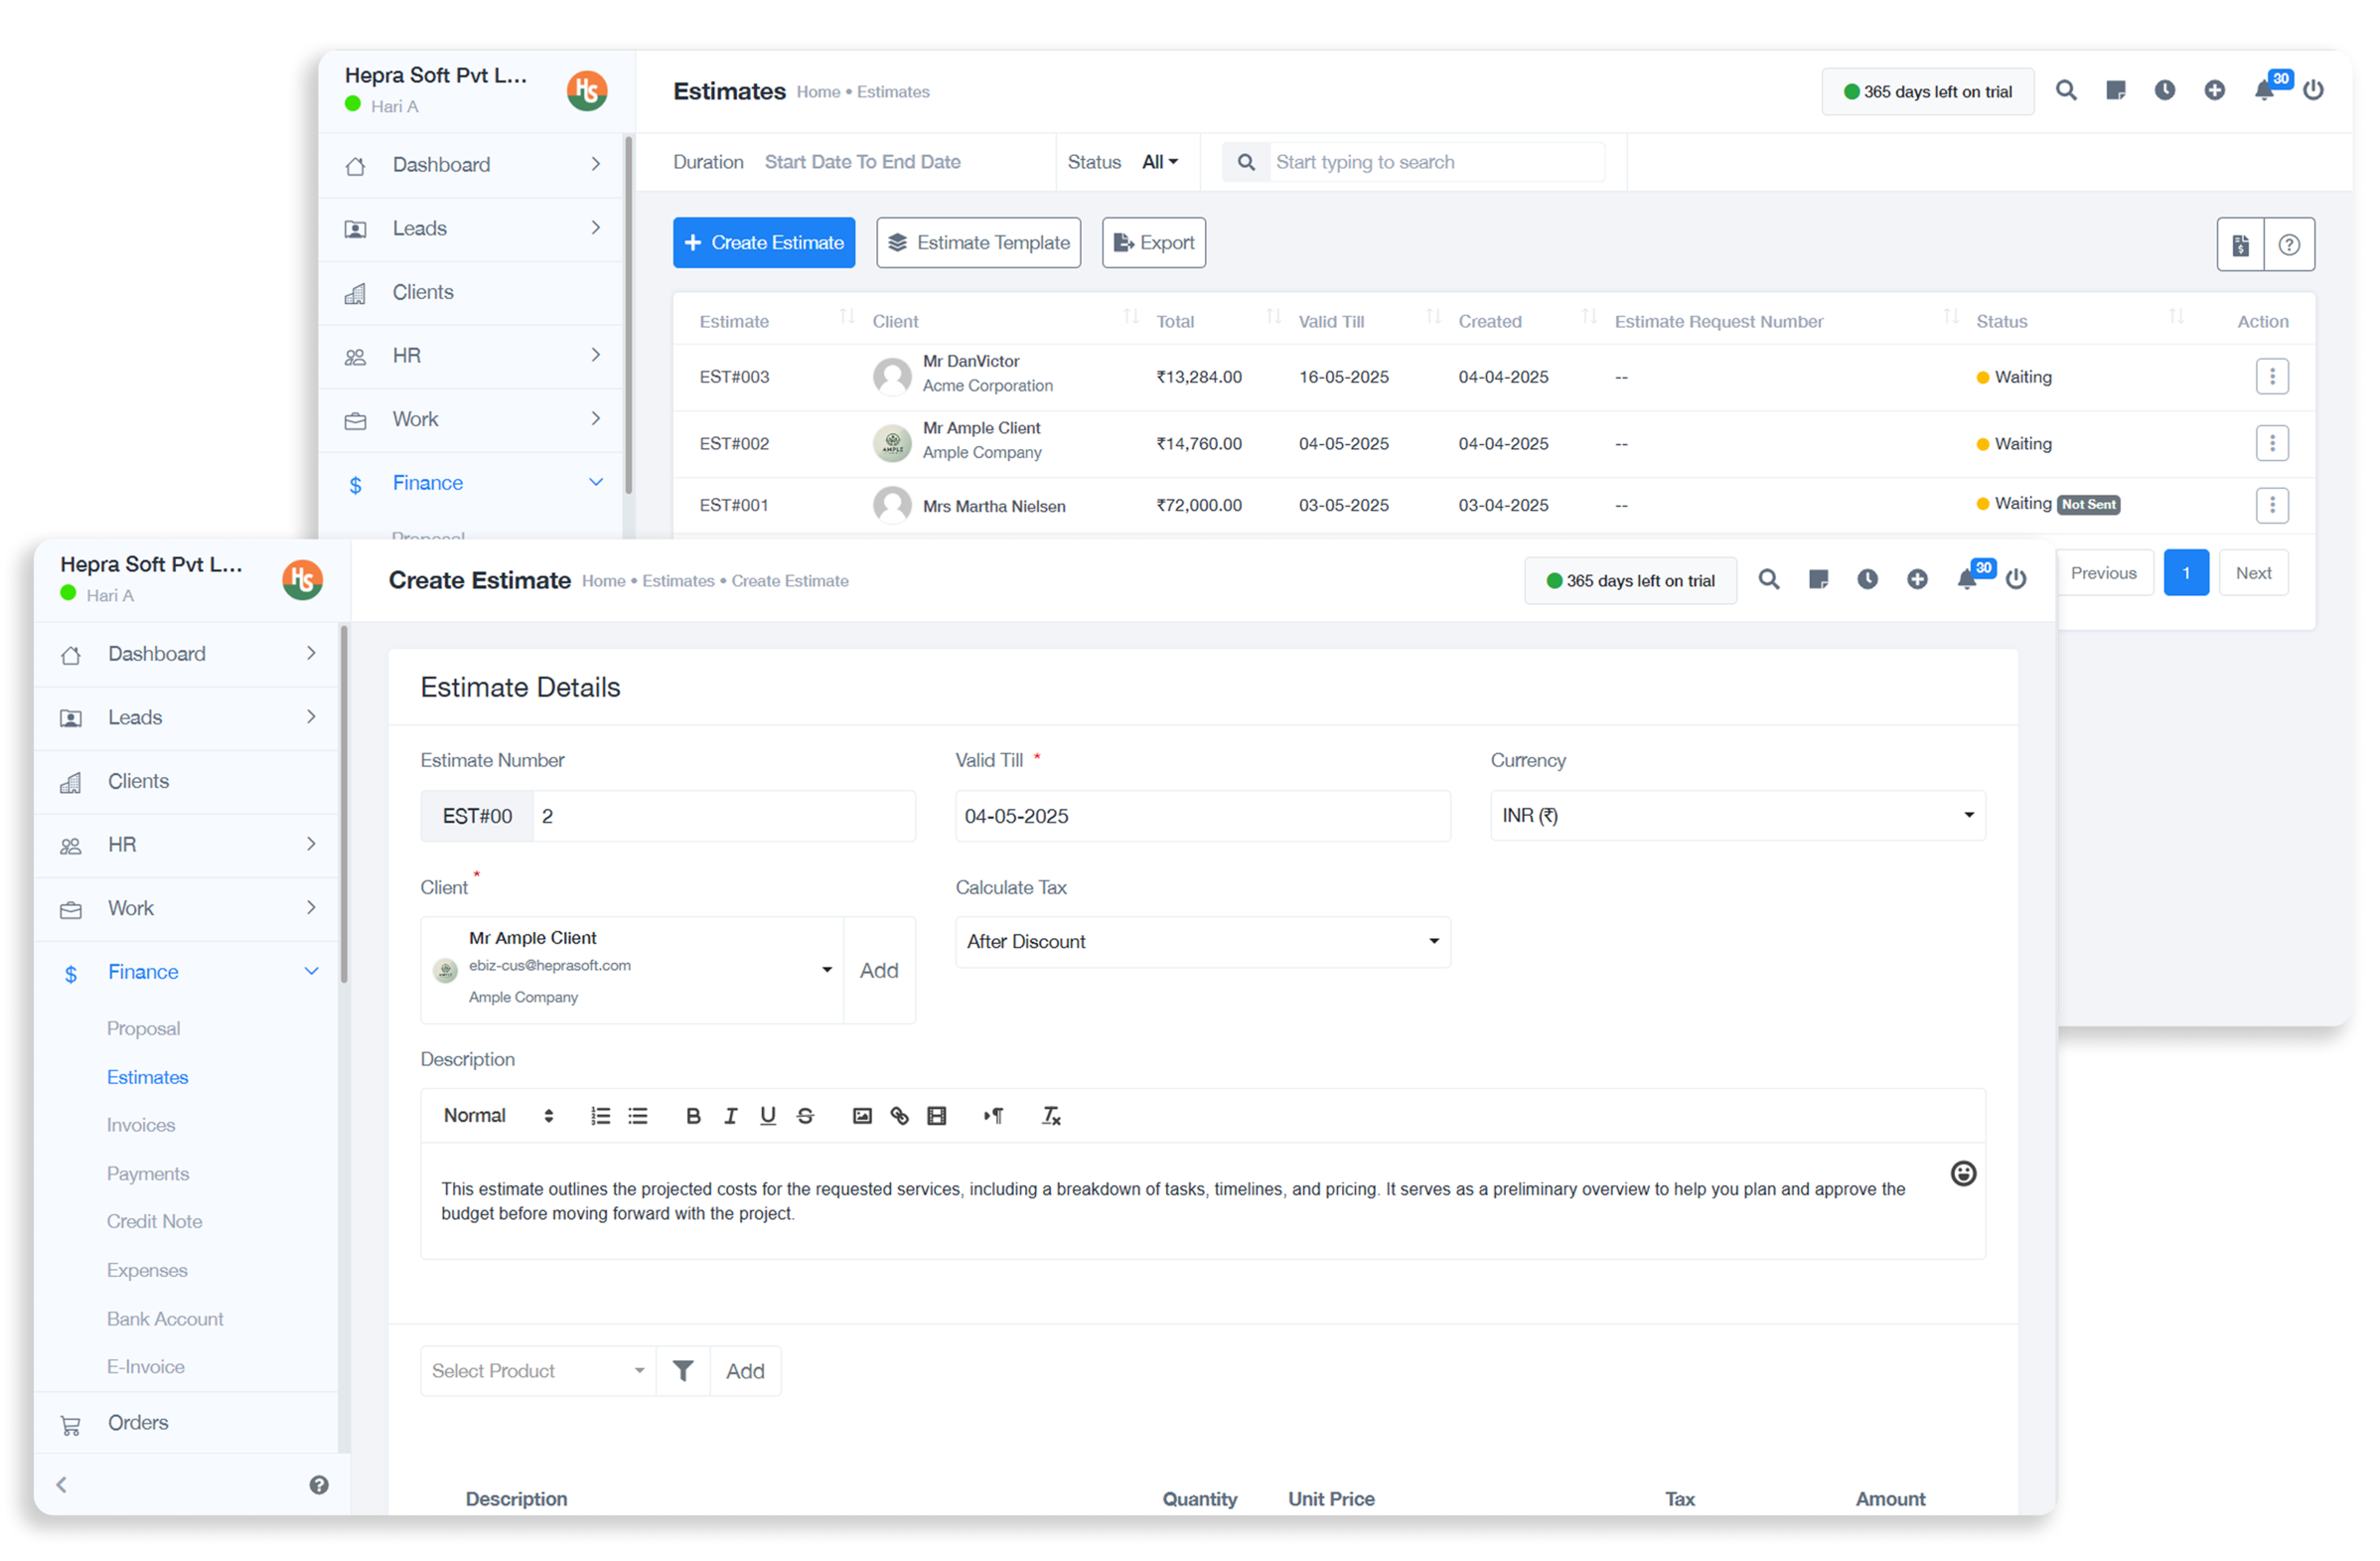The image size is (2380, 1561).
Task: Click the Bold formatting icon
Action: coord(693,1116)
